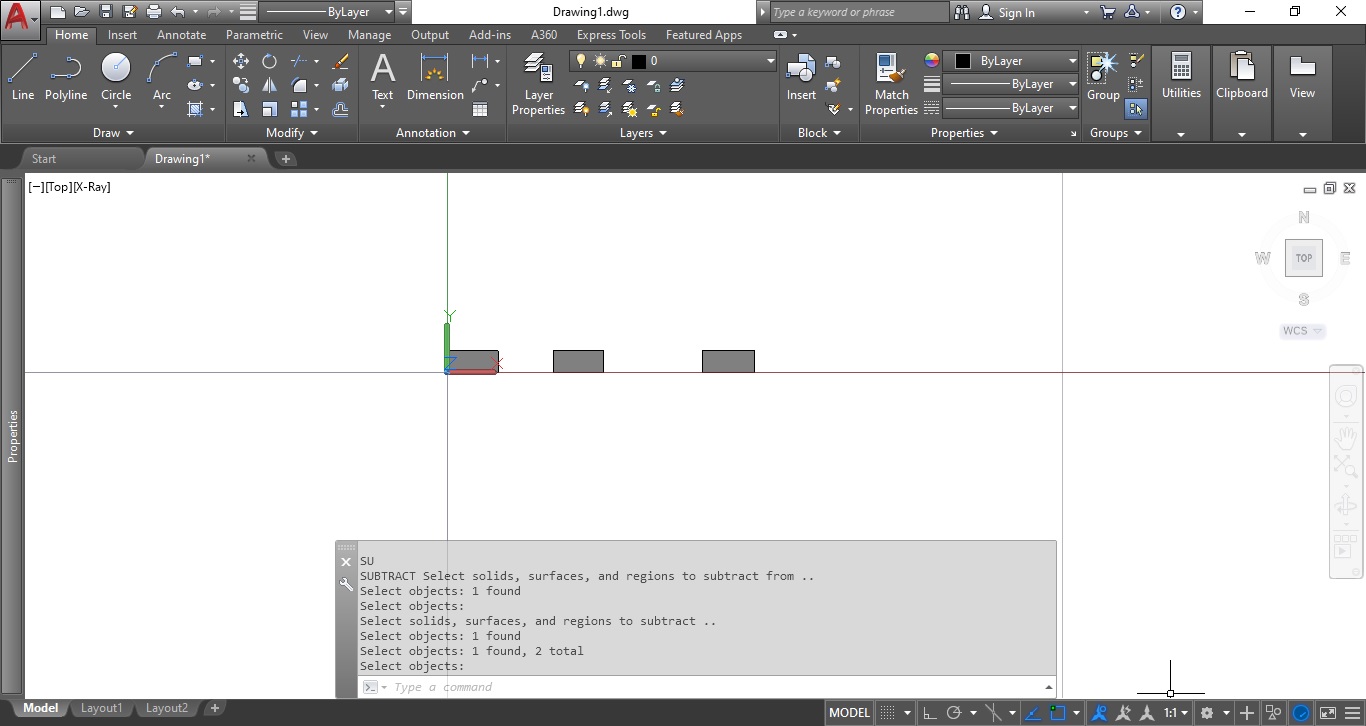This screenshot has height=726, width=1366.
Task: Expand the Draw panel
Action: click(113, 132)
